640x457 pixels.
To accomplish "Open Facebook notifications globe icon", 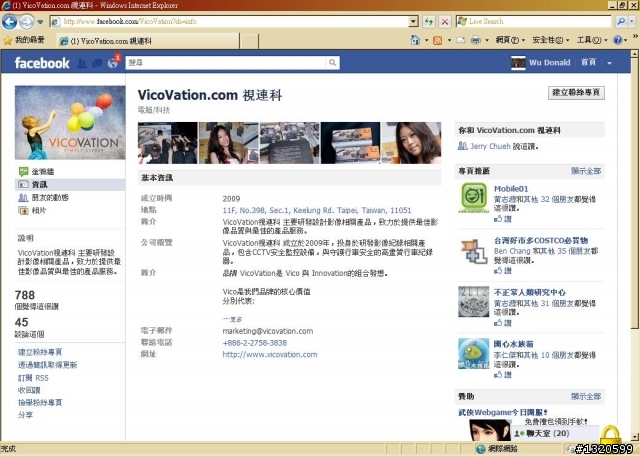I will point(113,63).
